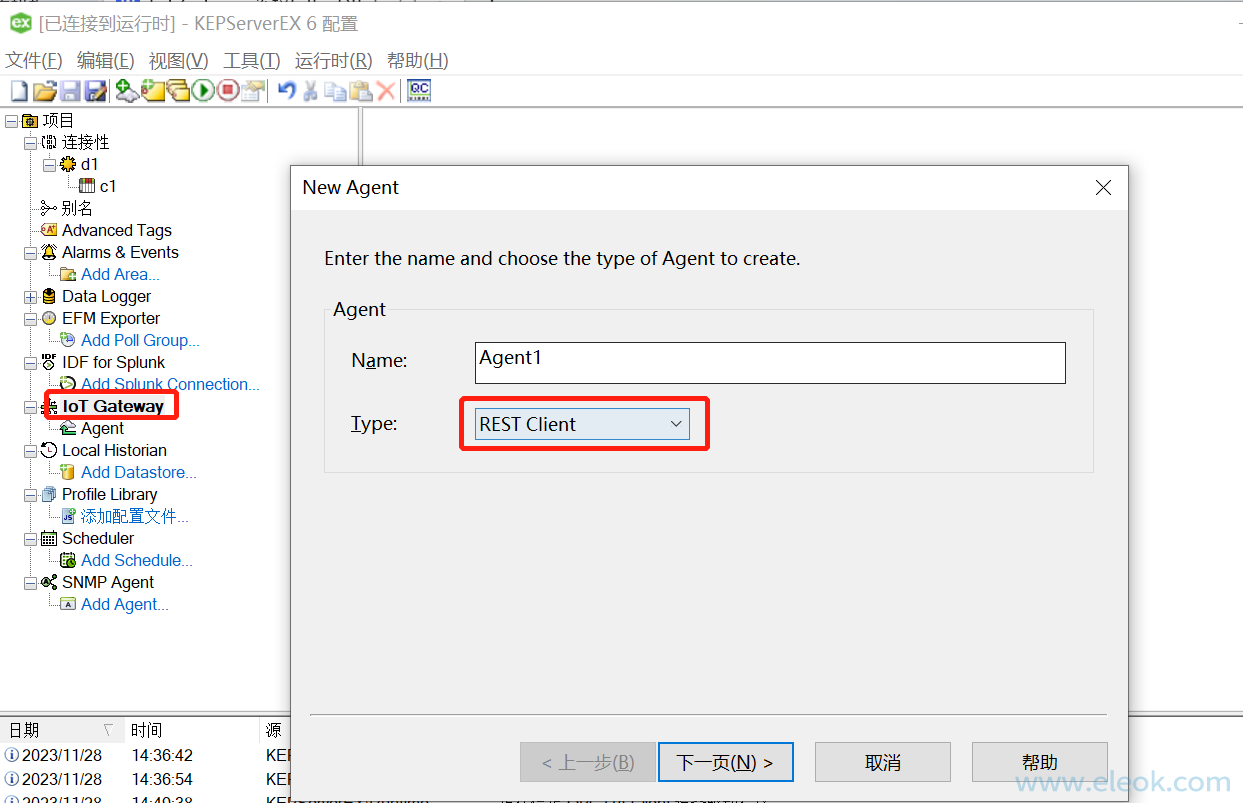
Task: Launch the Quick Client QC icon
Action: coord(419,92)
